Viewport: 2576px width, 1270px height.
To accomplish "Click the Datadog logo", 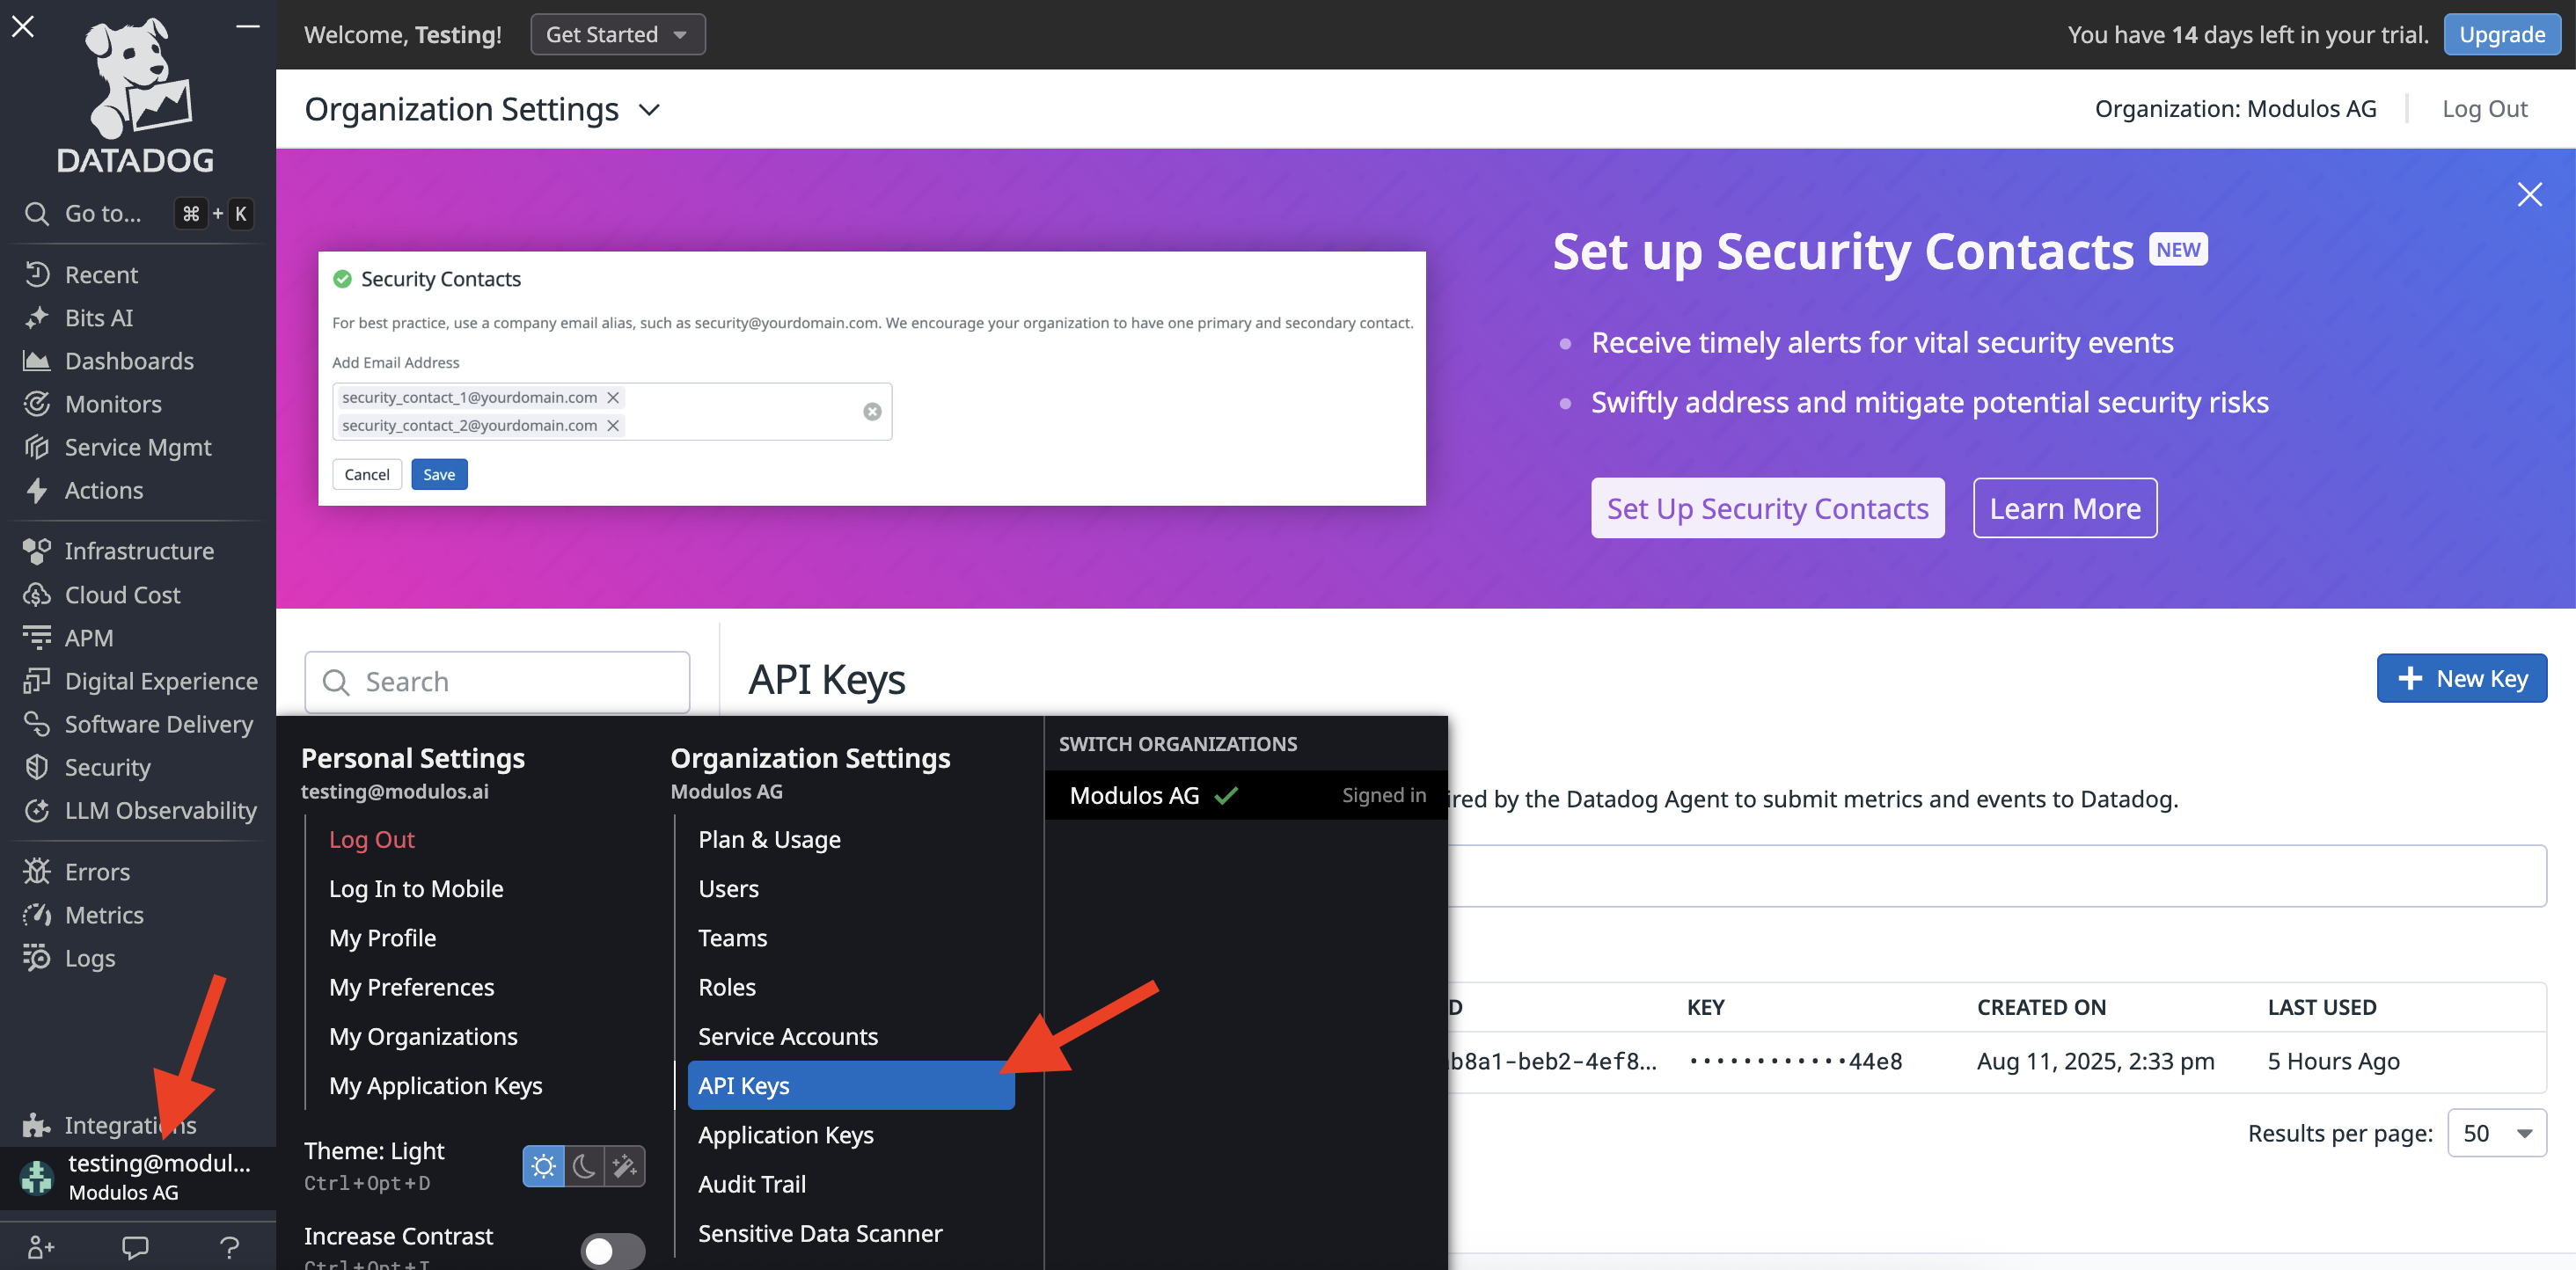I will (x=136, y=95).
